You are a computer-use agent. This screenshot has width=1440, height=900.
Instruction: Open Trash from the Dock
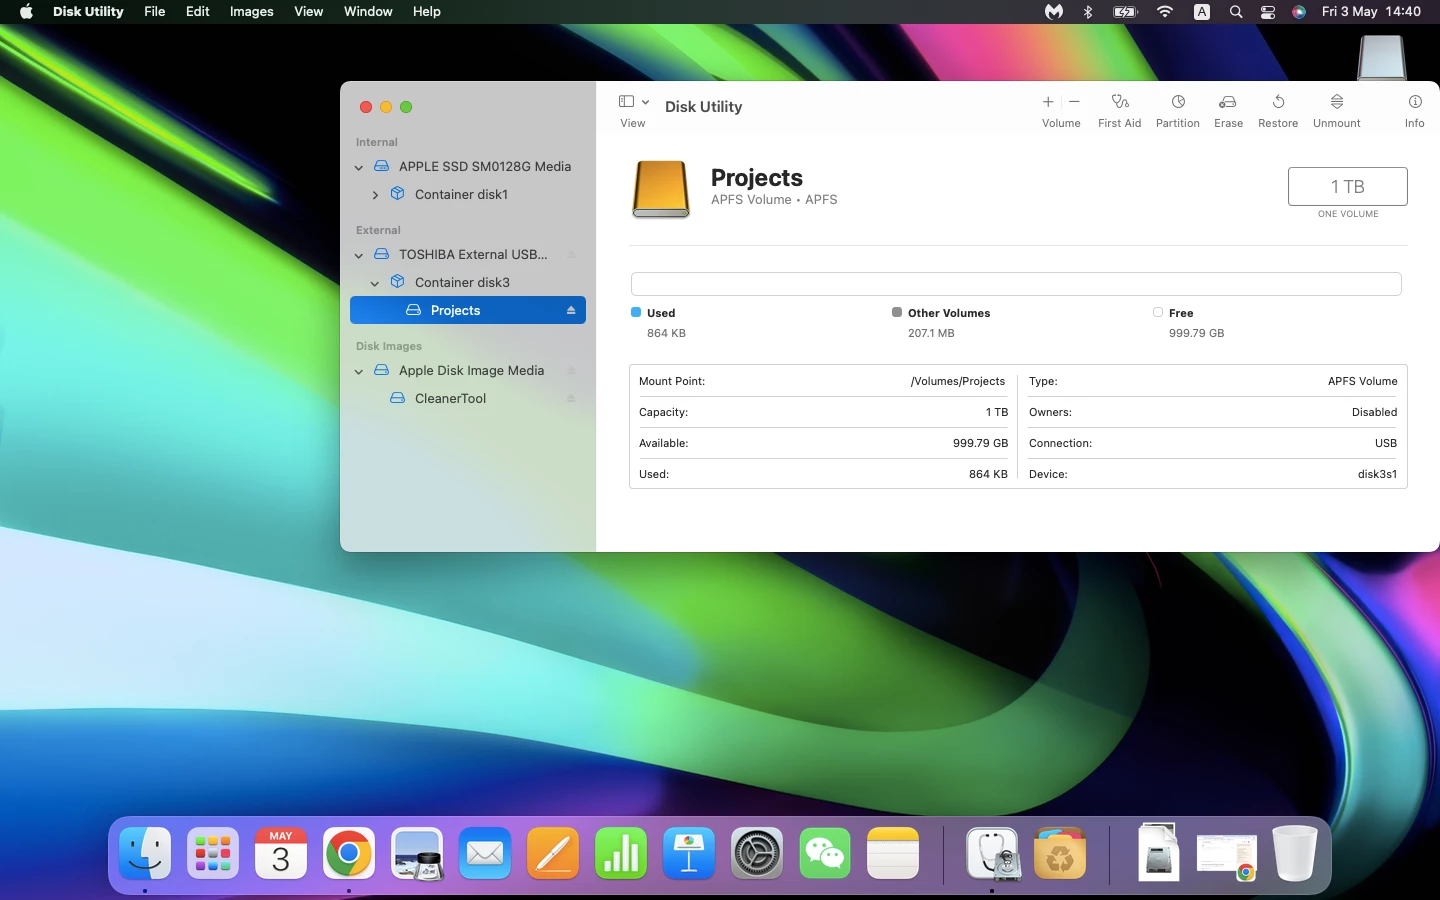click(x=1295, y=854)
